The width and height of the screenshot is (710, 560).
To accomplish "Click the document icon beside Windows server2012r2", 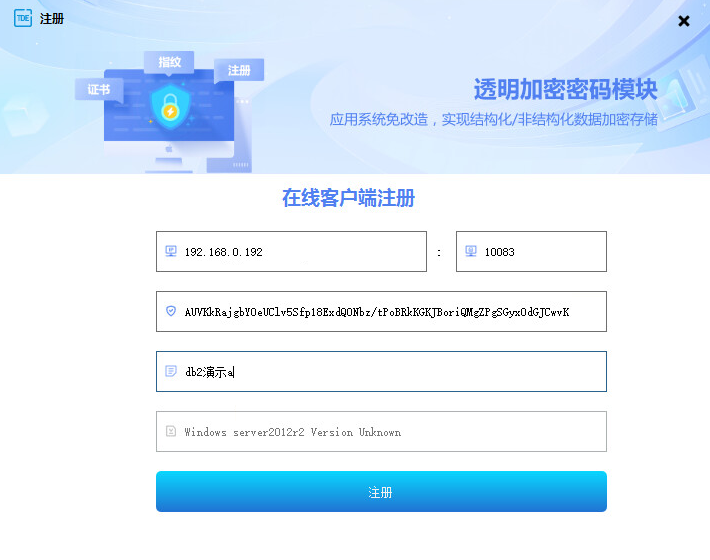I will (171, 431).
